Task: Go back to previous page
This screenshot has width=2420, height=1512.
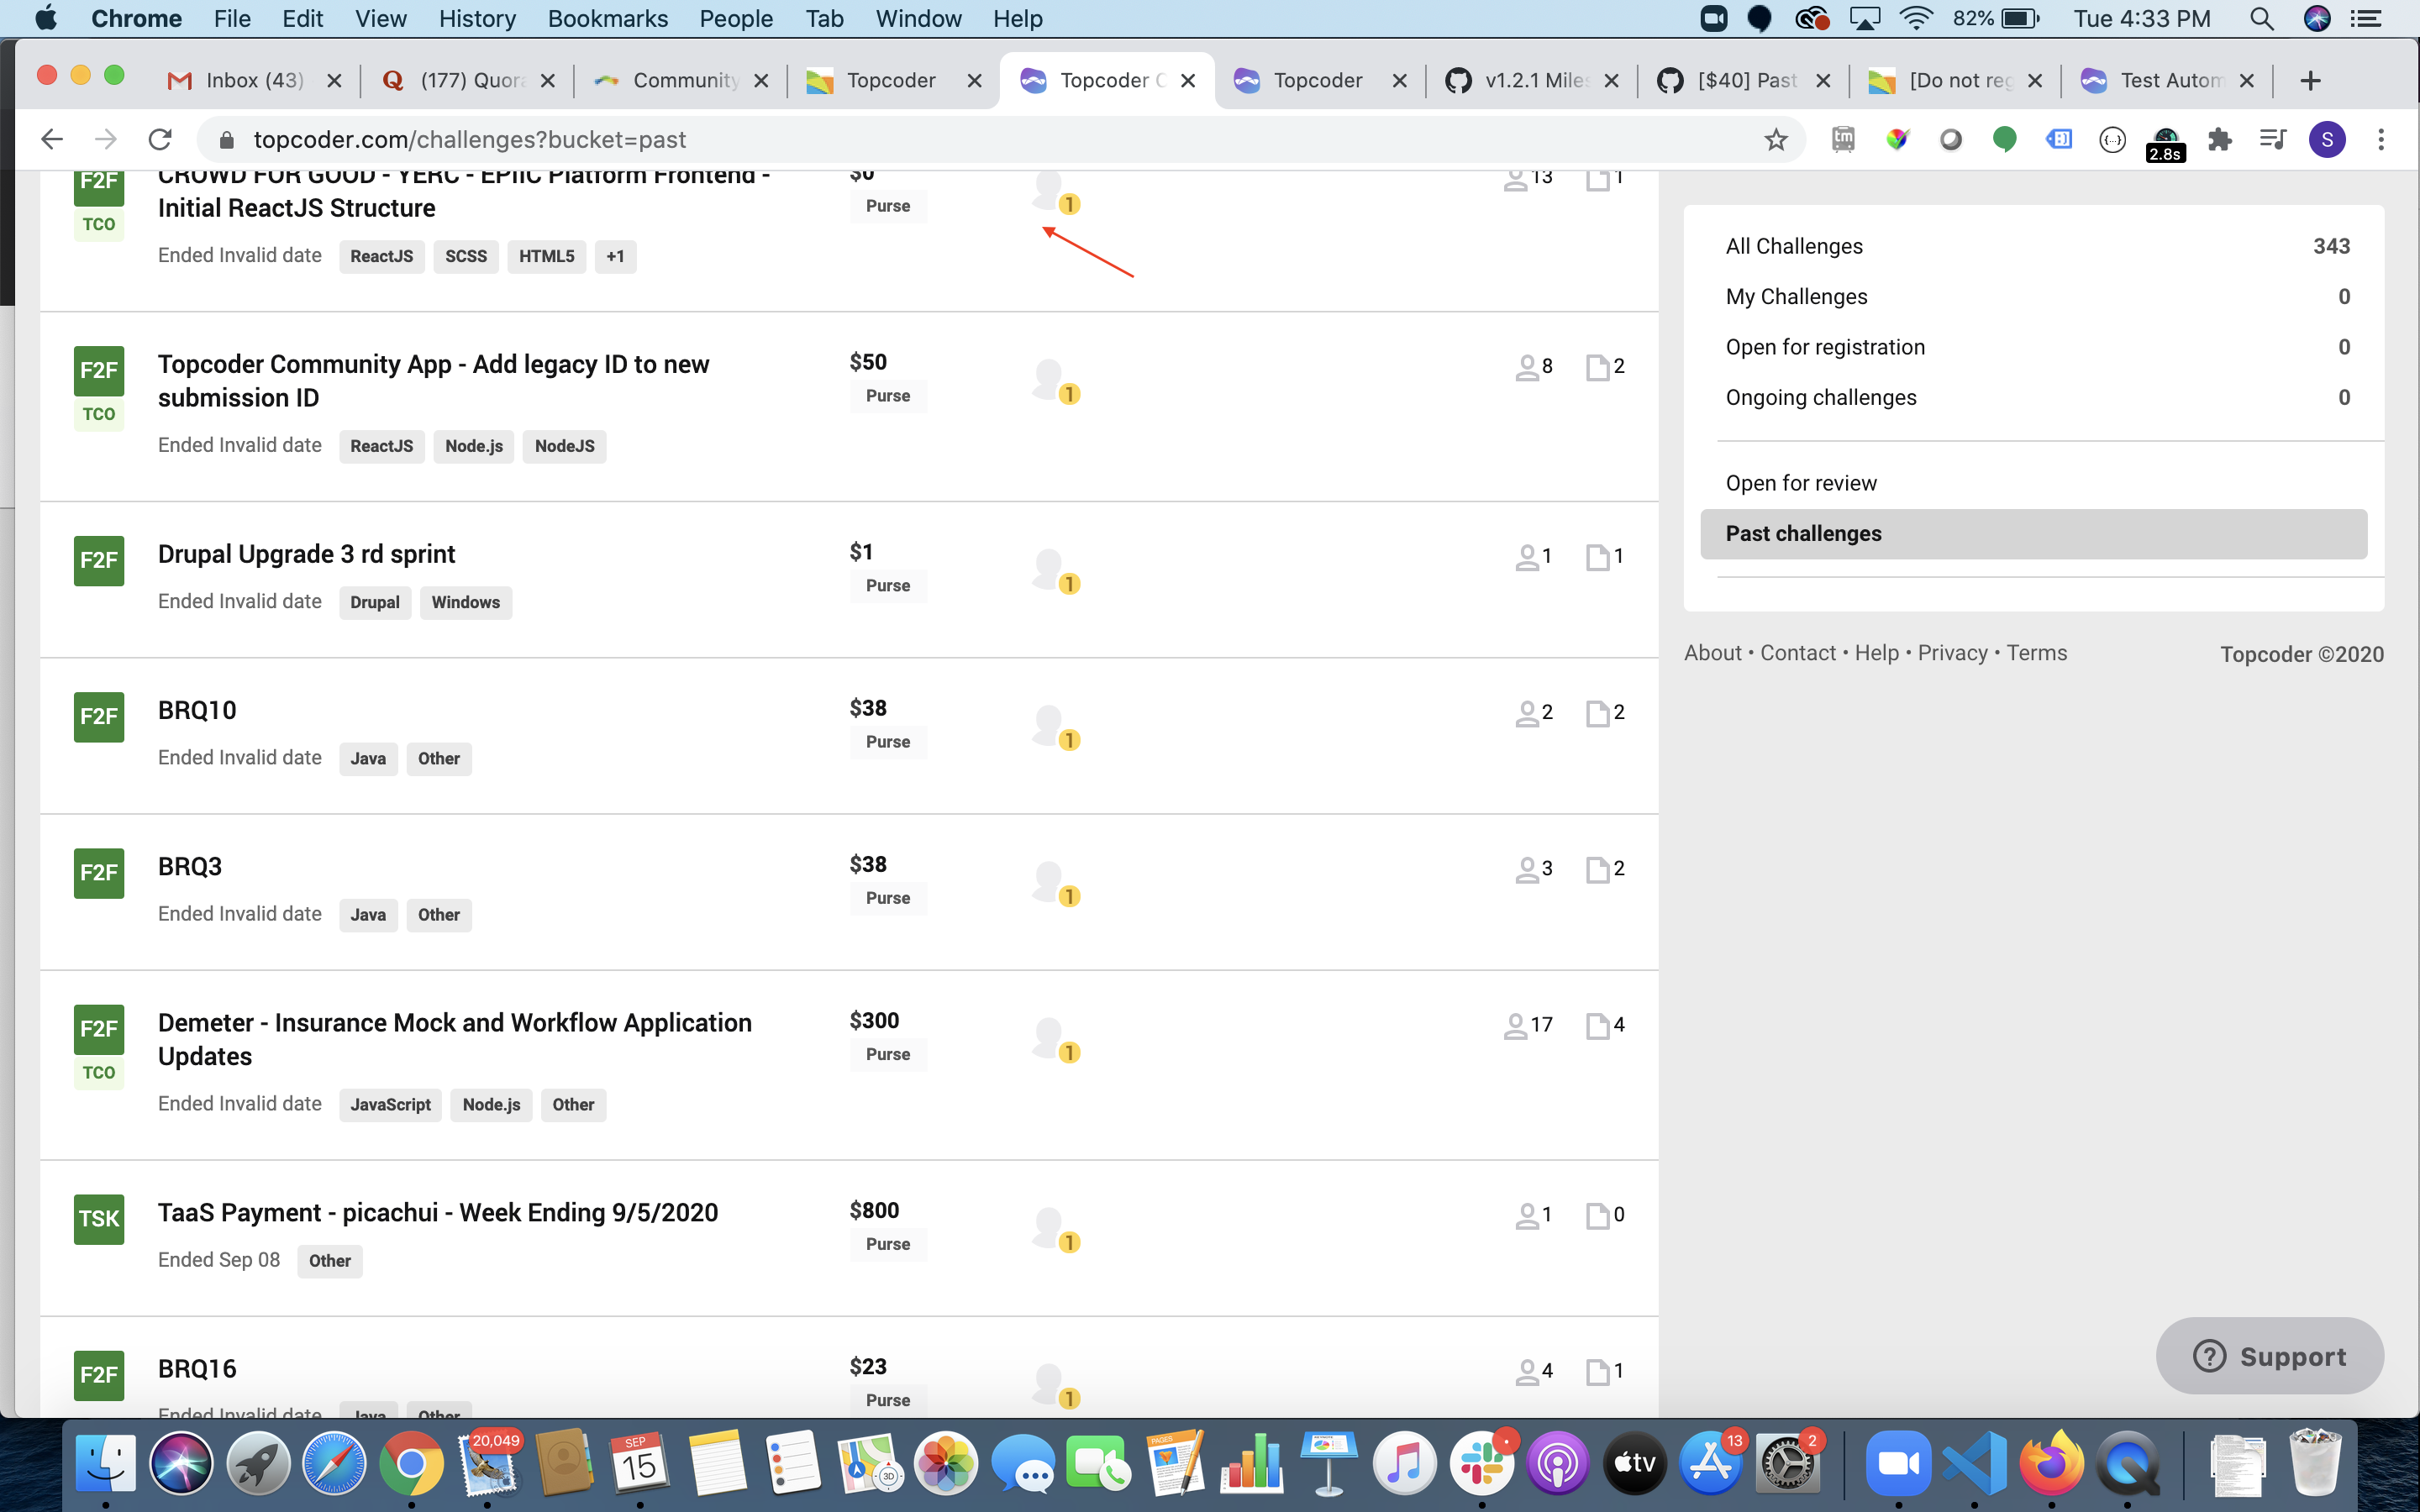Action: 52,139
